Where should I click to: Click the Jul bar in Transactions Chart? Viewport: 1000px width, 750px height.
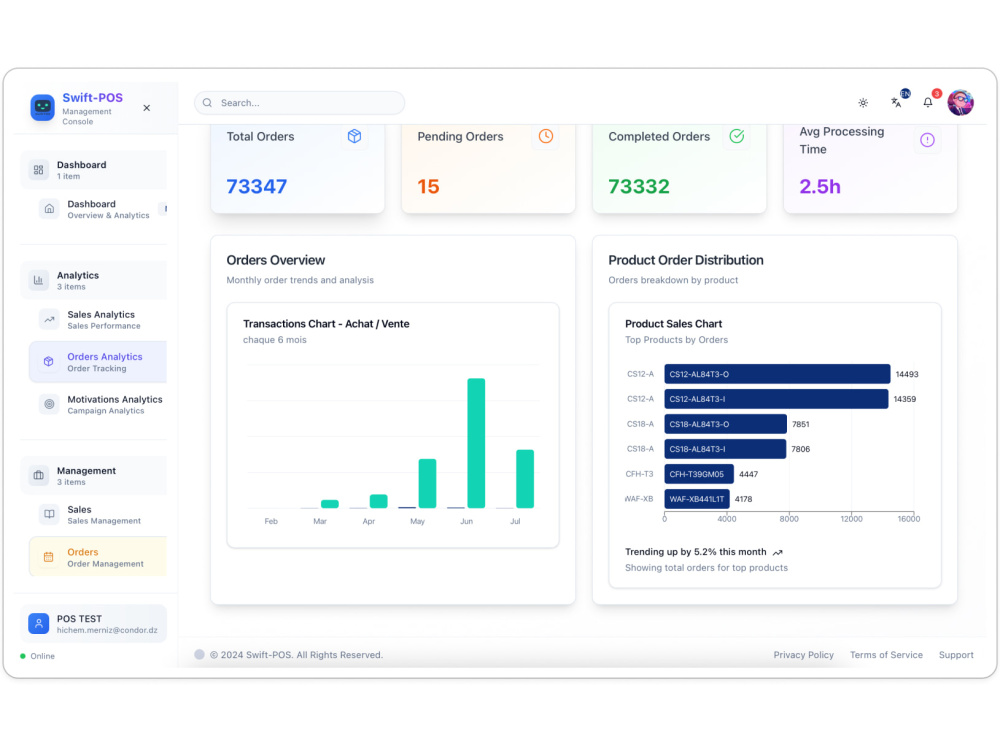[x=525, y=479]
